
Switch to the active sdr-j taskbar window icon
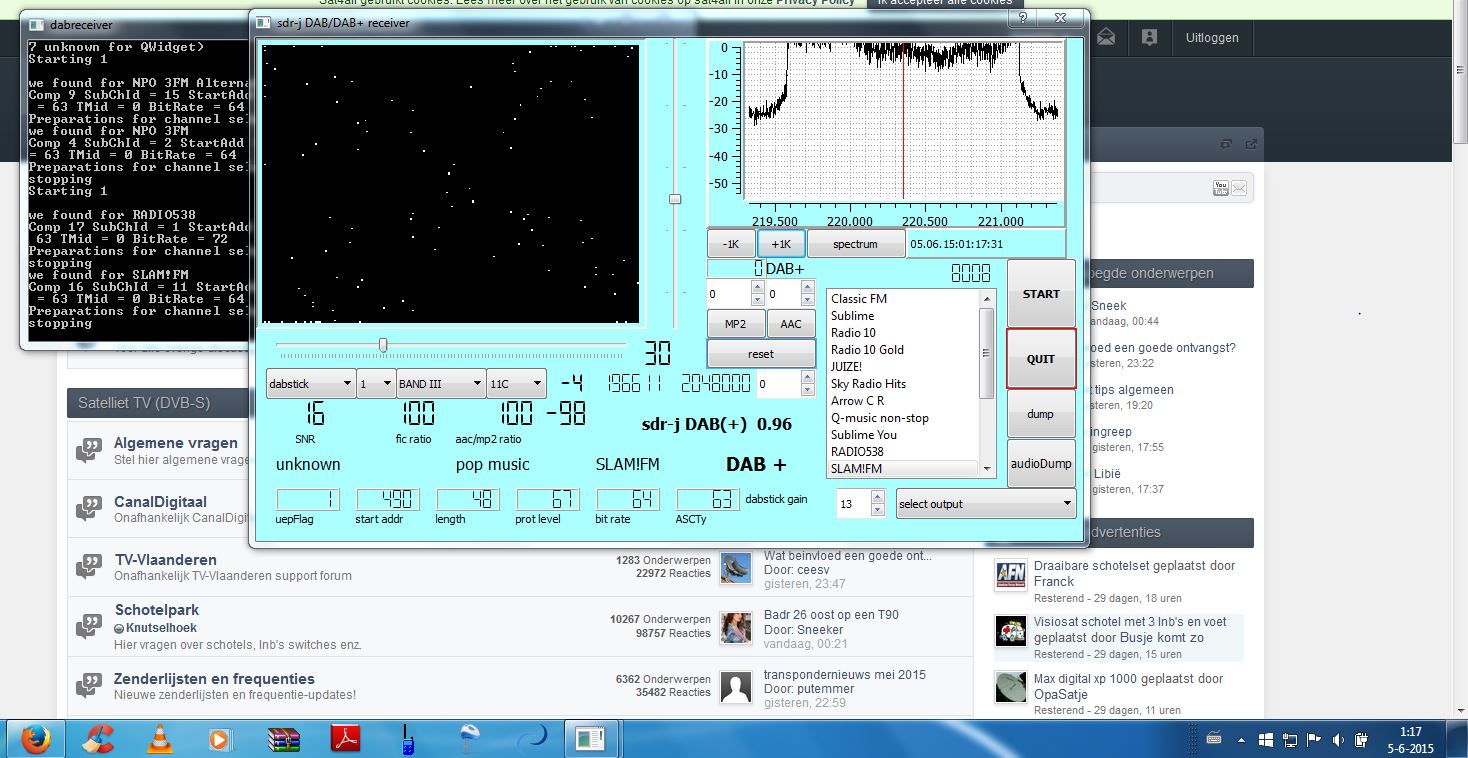click(591, 739)
